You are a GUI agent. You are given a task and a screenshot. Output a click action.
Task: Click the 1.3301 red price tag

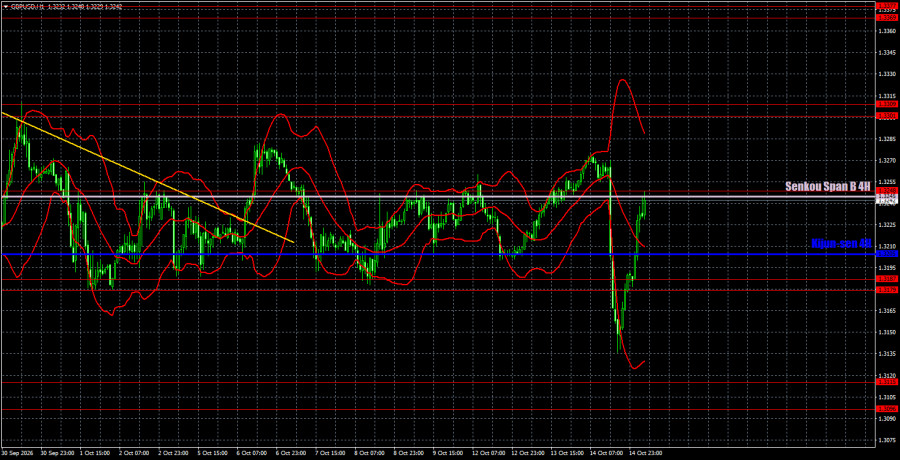click(x=887, y=117)
